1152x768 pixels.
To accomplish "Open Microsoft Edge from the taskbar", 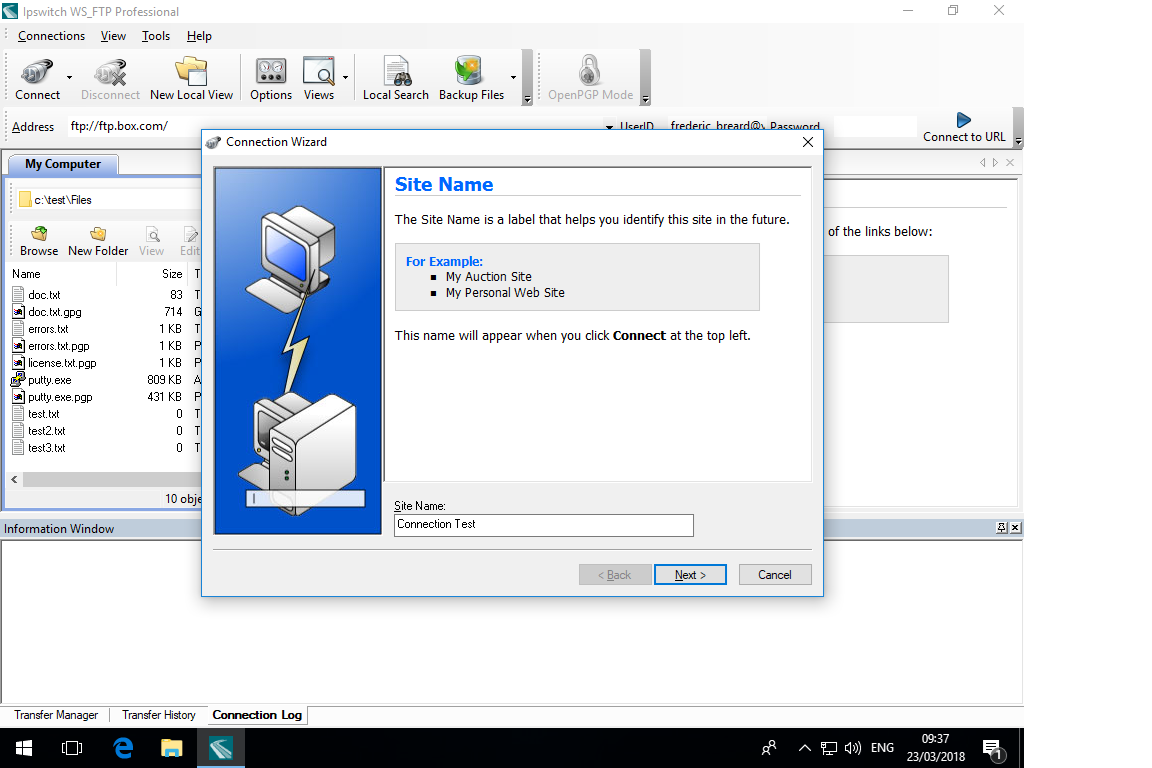I will tap(123, 747).
